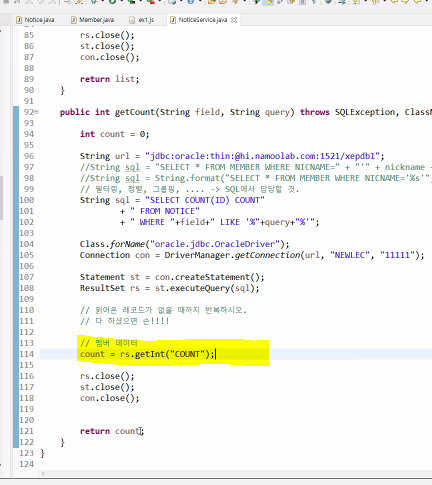Click line number 100 in the gutter
This screenshot has height=485, width=432.
(27, 200)
